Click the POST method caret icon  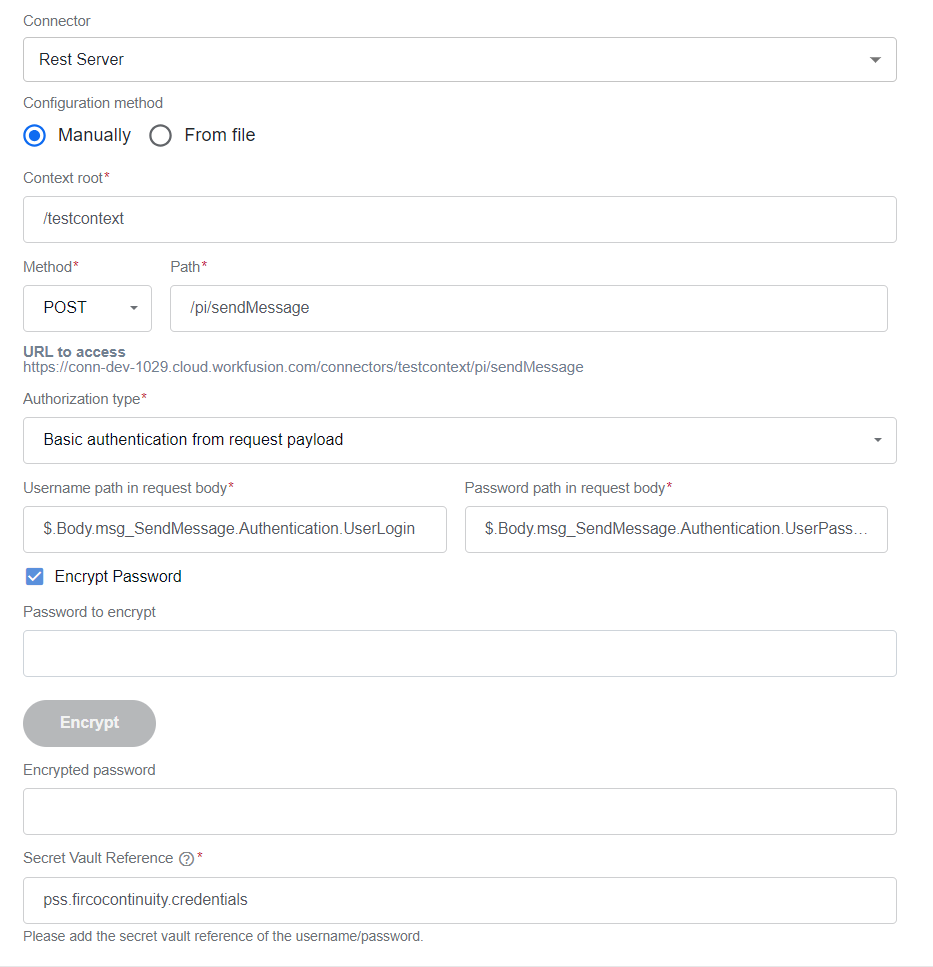[133, 308]
